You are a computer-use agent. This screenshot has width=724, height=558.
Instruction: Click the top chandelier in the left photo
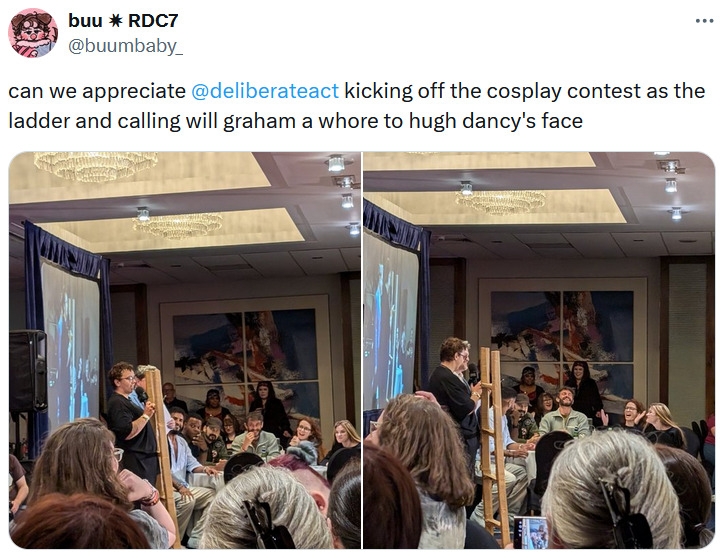coord(96,165)
